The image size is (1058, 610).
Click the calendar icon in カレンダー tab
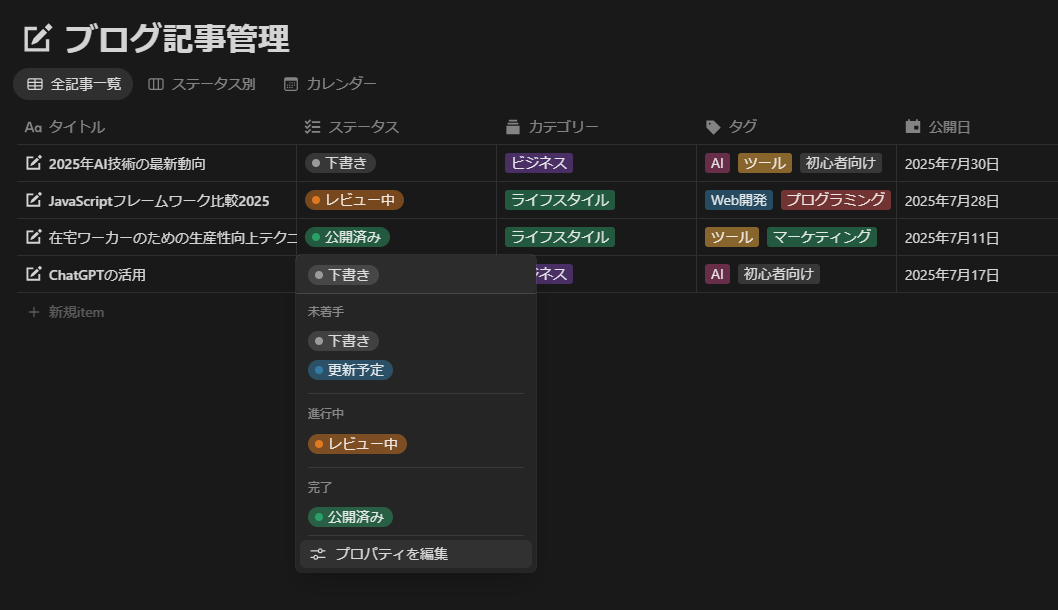pyautogui.click(x=291, y=84)
